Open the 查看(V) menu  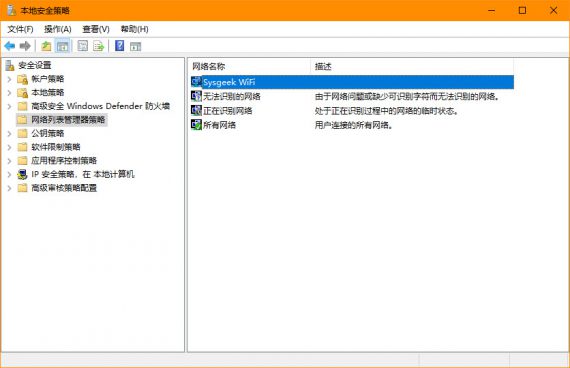pyautogui.click(x=96, y=29)
